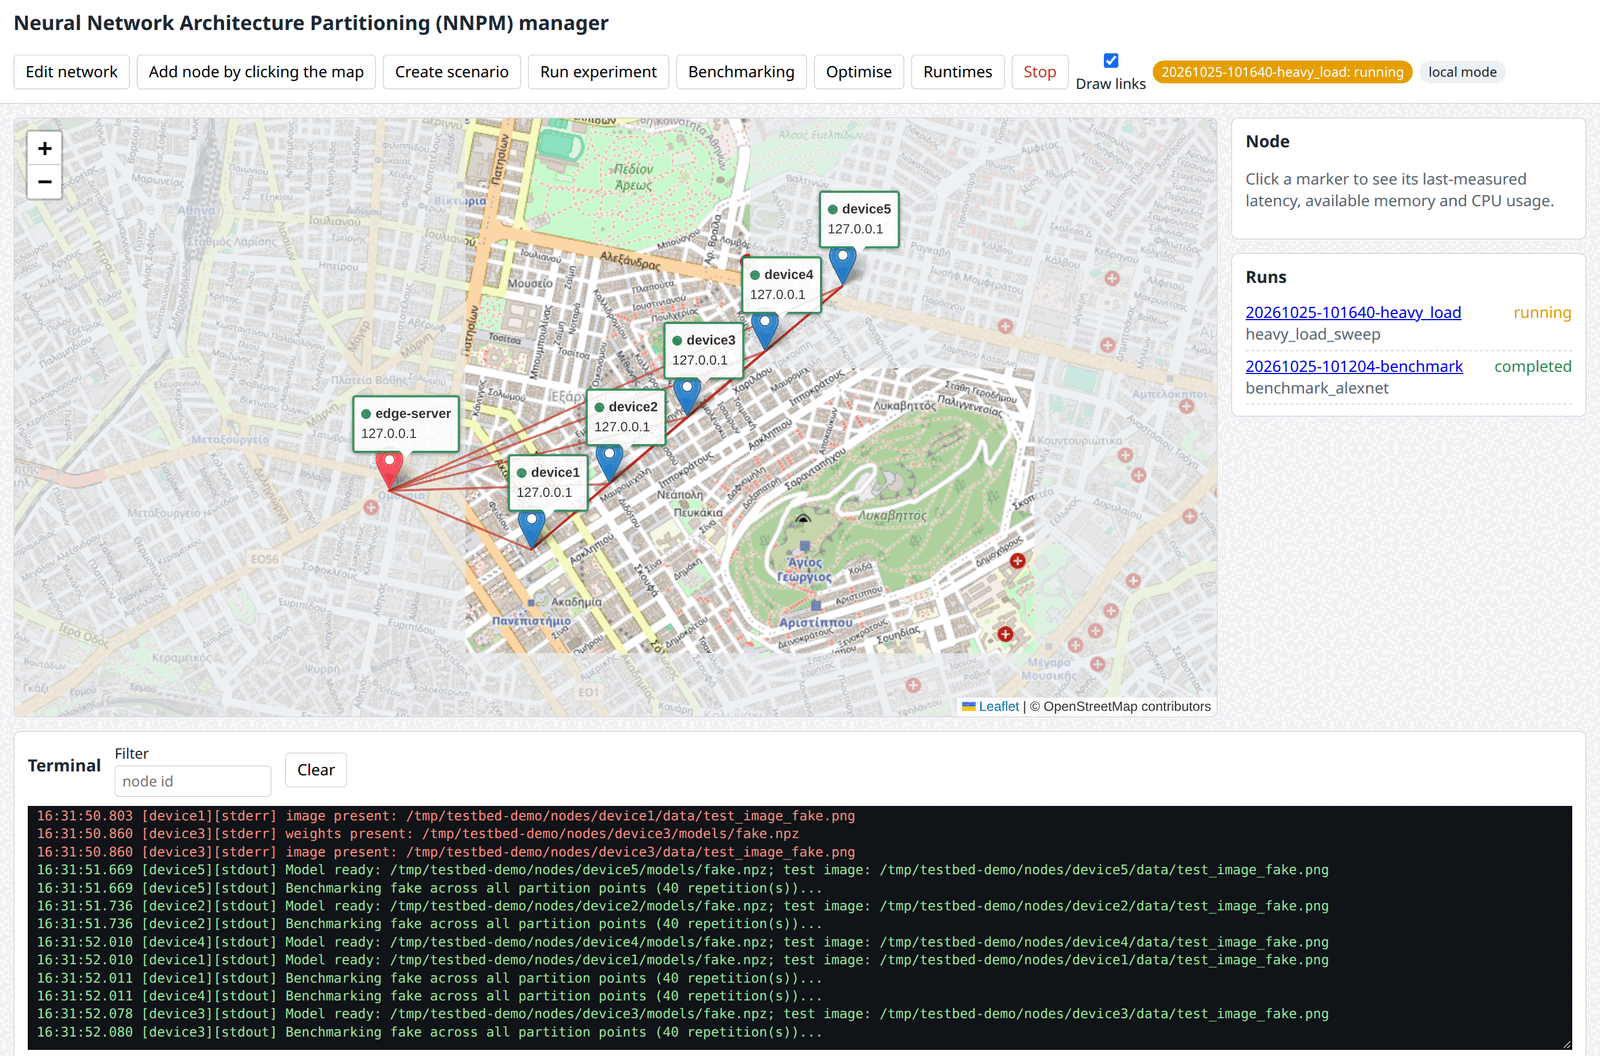Open run 20261025-101204-benchmark
The width and height of the screenshot is (1600, 1056).
[1354, 366]
